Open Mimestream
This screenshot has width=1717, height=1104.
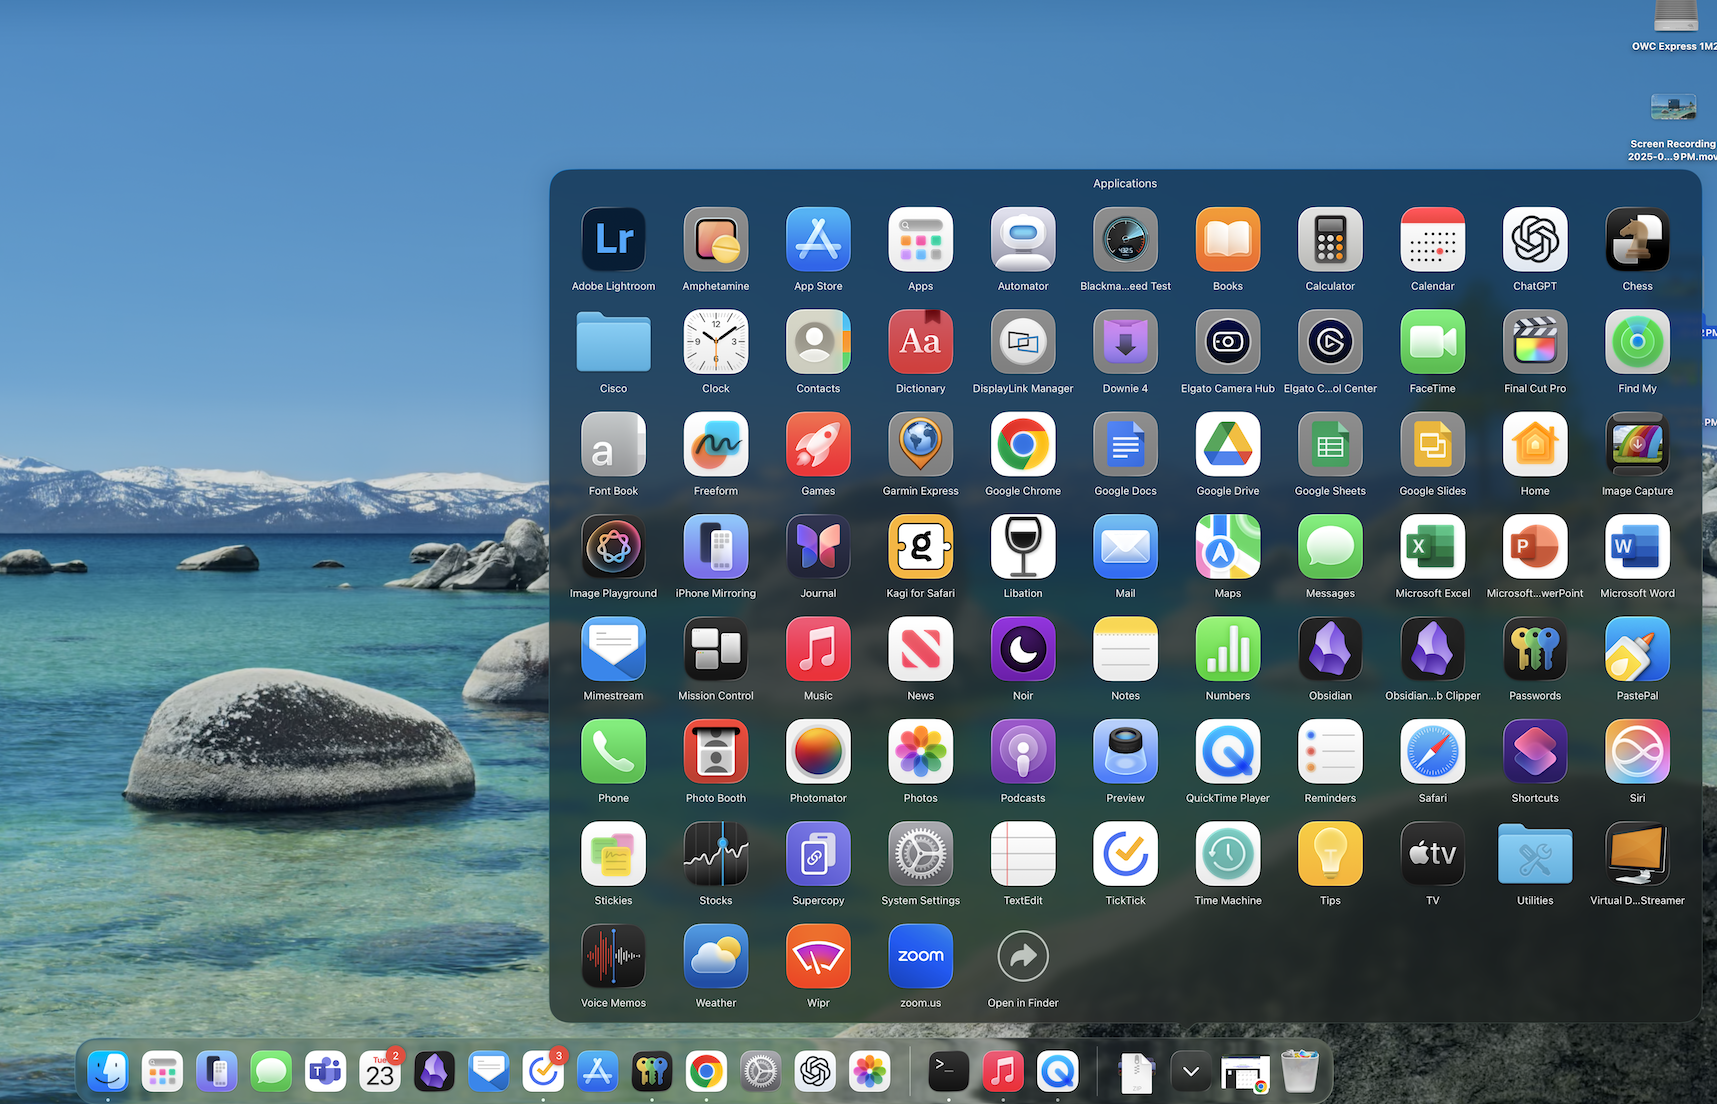click(613, 649)
